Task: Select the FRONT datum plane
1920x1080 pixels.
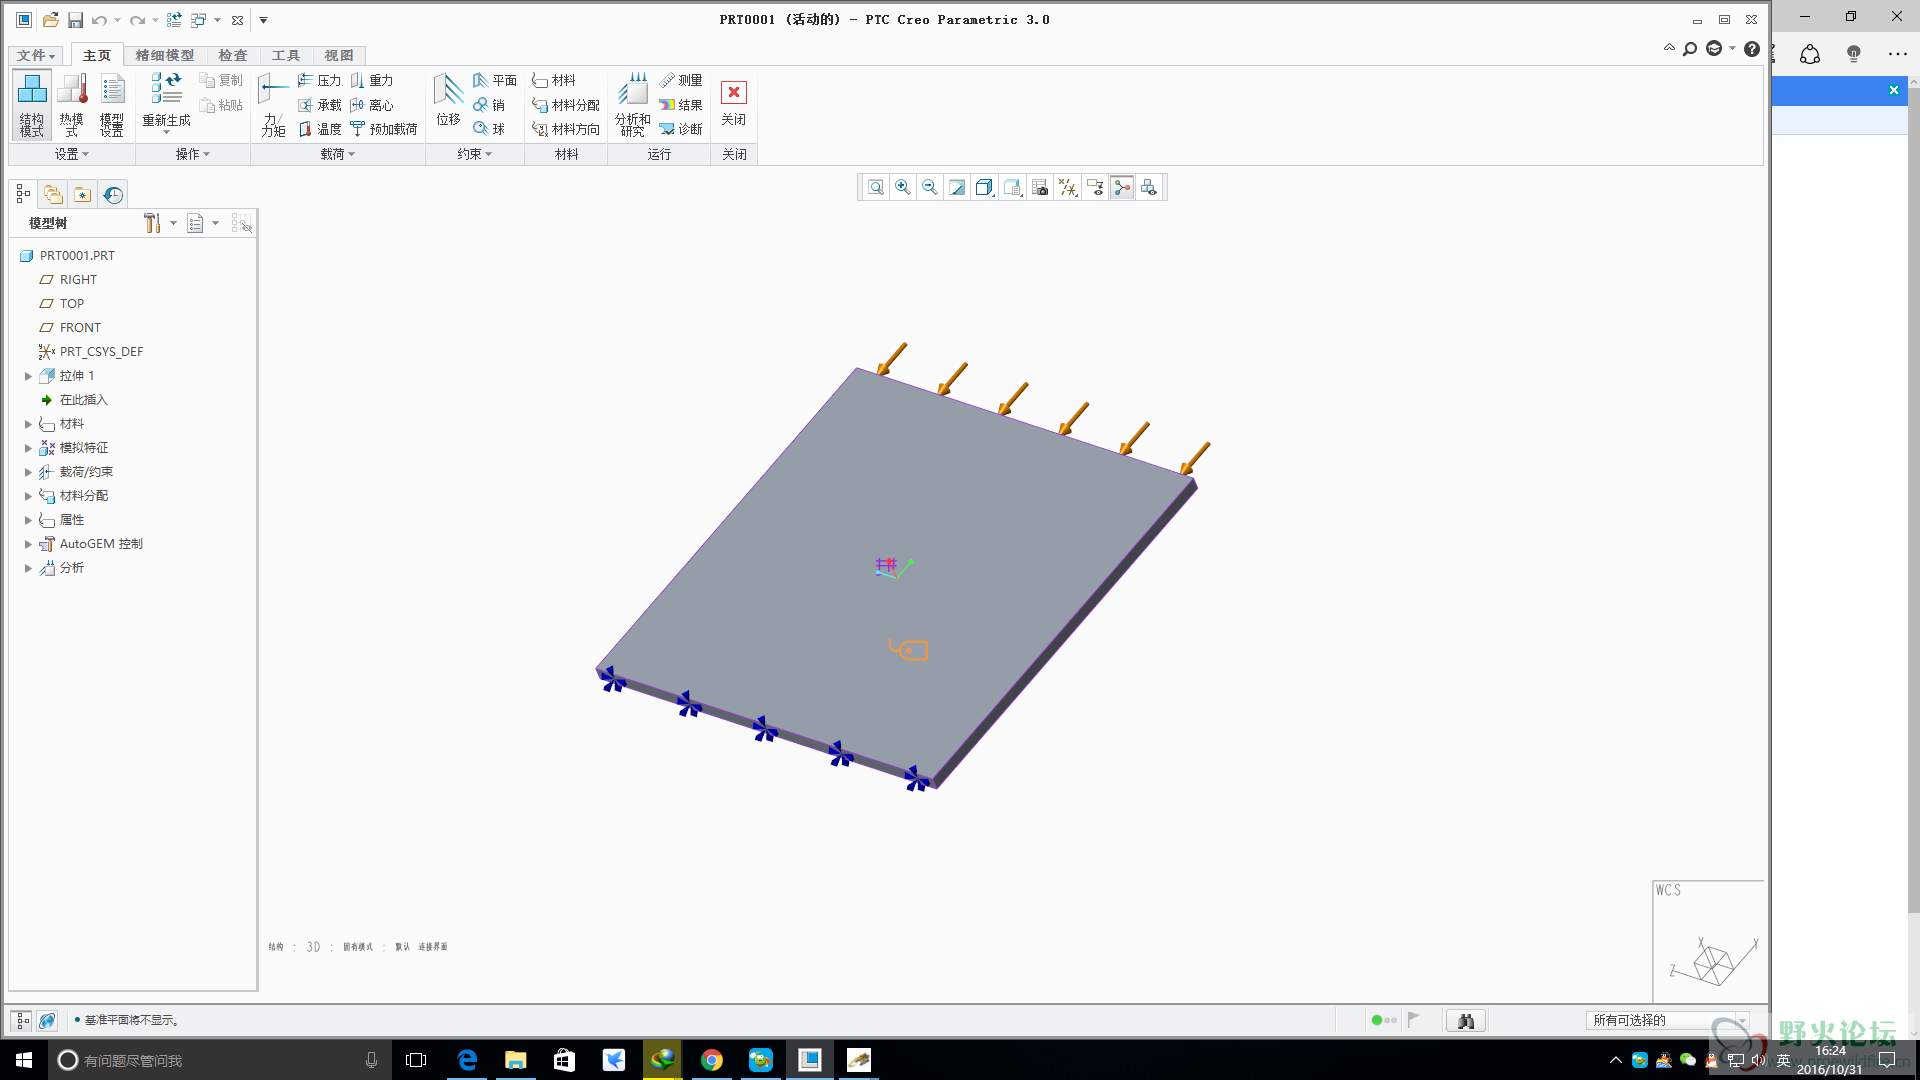Action: (69, 328)
